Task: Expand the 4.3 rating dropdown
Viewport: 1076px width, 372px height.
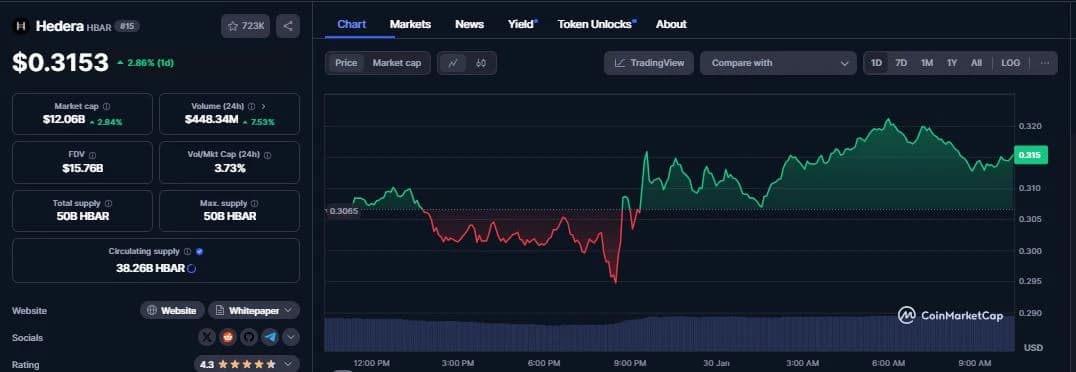Action: [x=247, y=364]
